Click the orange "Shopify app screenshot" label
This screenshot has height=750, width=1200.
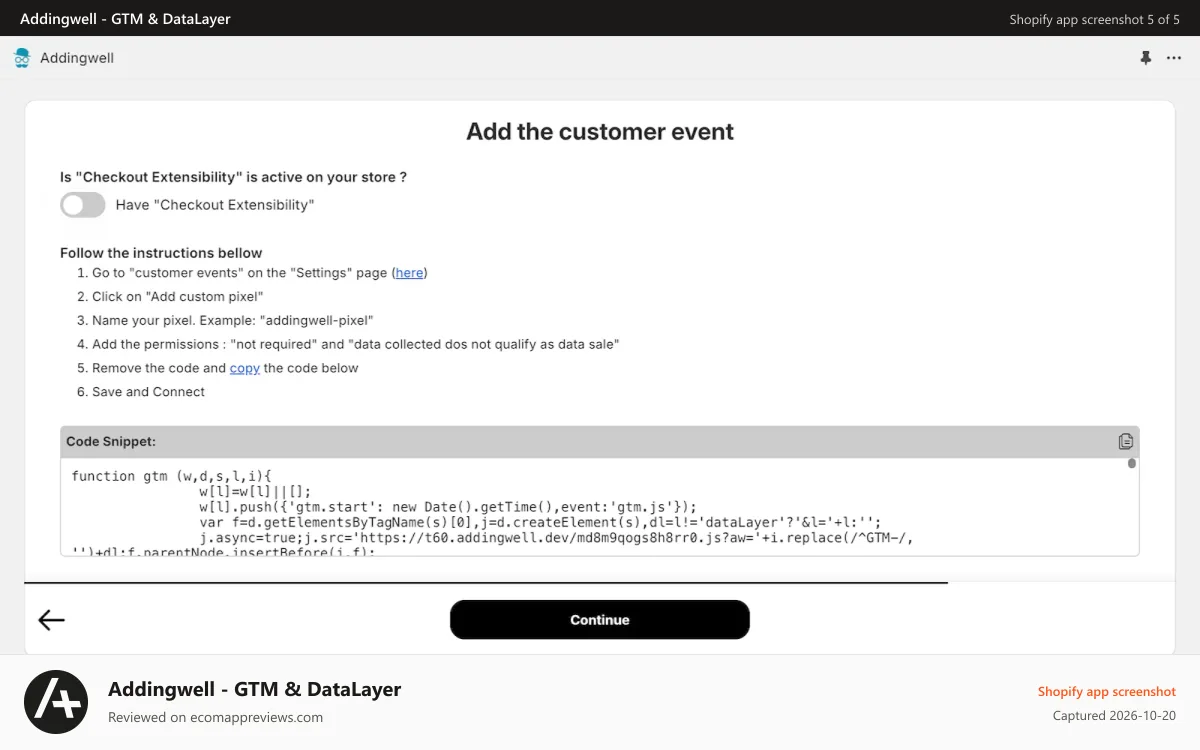[x=1107, y=692]
